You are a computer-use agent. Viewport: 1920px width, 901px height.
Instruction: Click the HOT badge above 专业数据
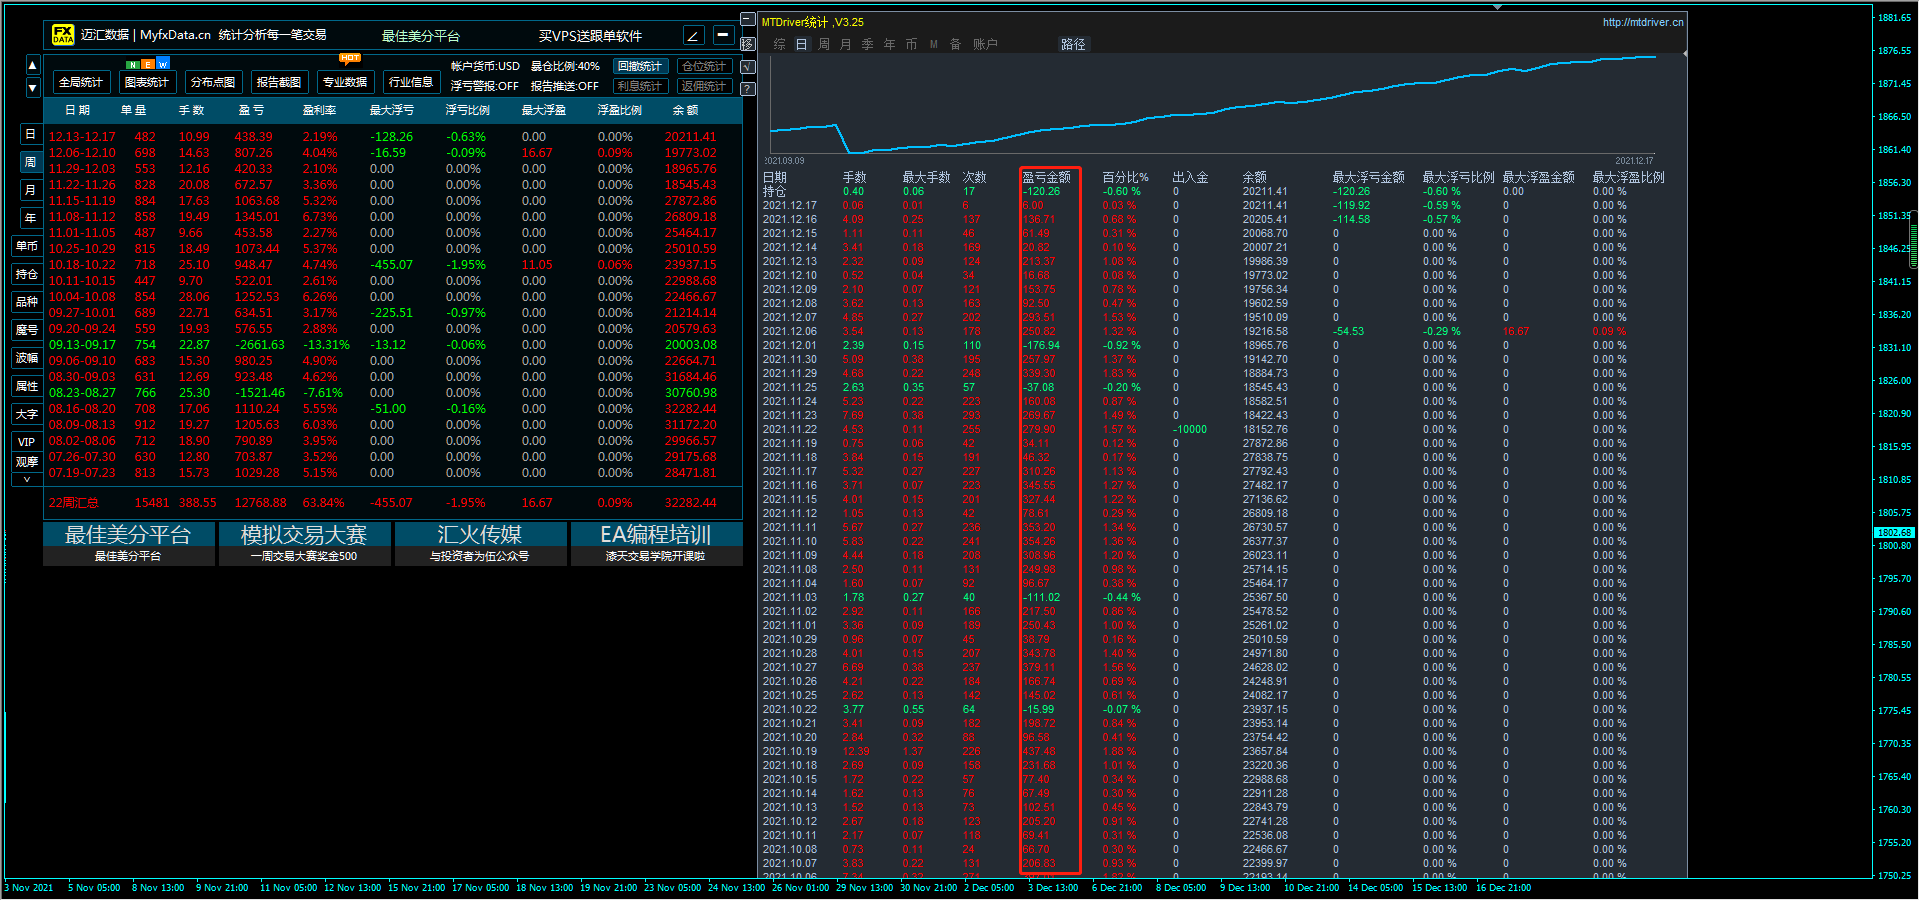tap(350, 58)
